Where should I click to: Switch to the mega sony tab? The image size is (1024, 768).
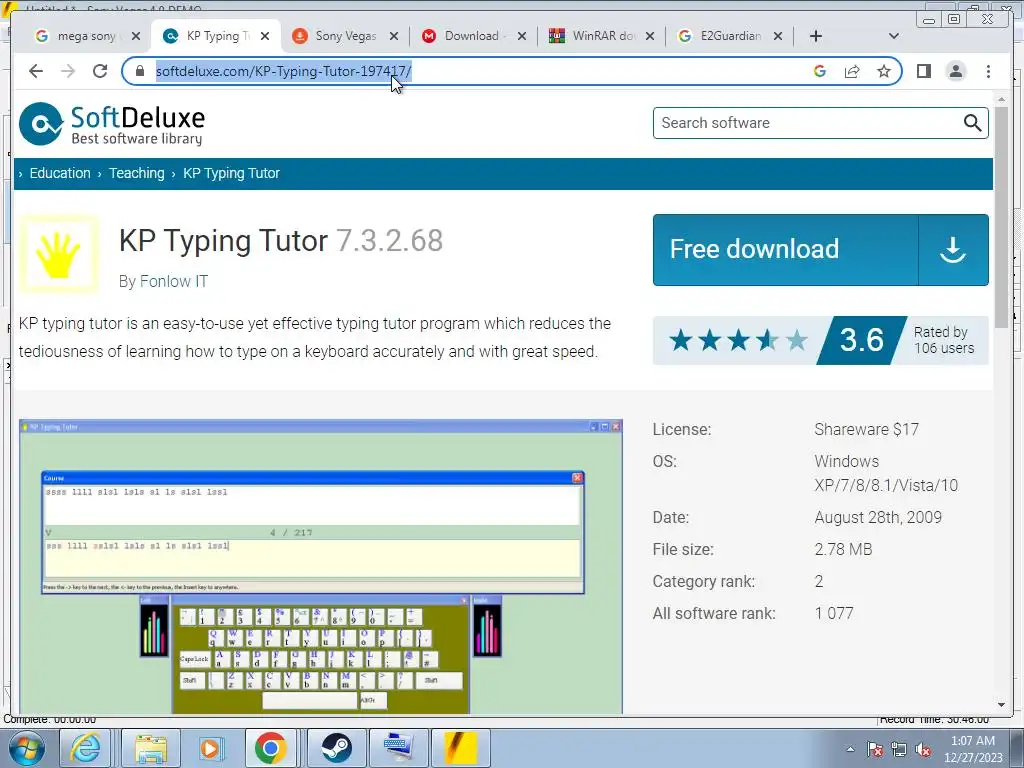coord(77,36)
